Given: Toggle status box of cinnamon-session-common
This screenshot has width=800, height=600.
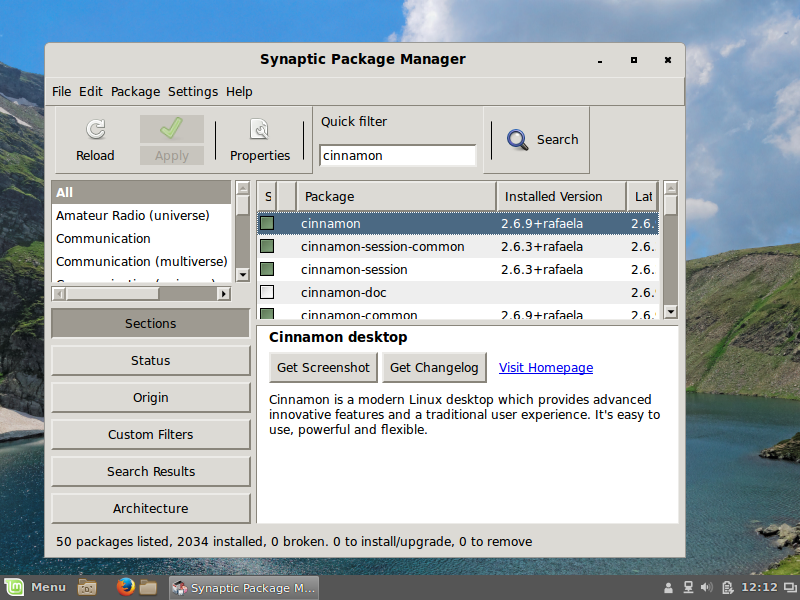Looking at the screenshot, I should click(x=267, y=246).
